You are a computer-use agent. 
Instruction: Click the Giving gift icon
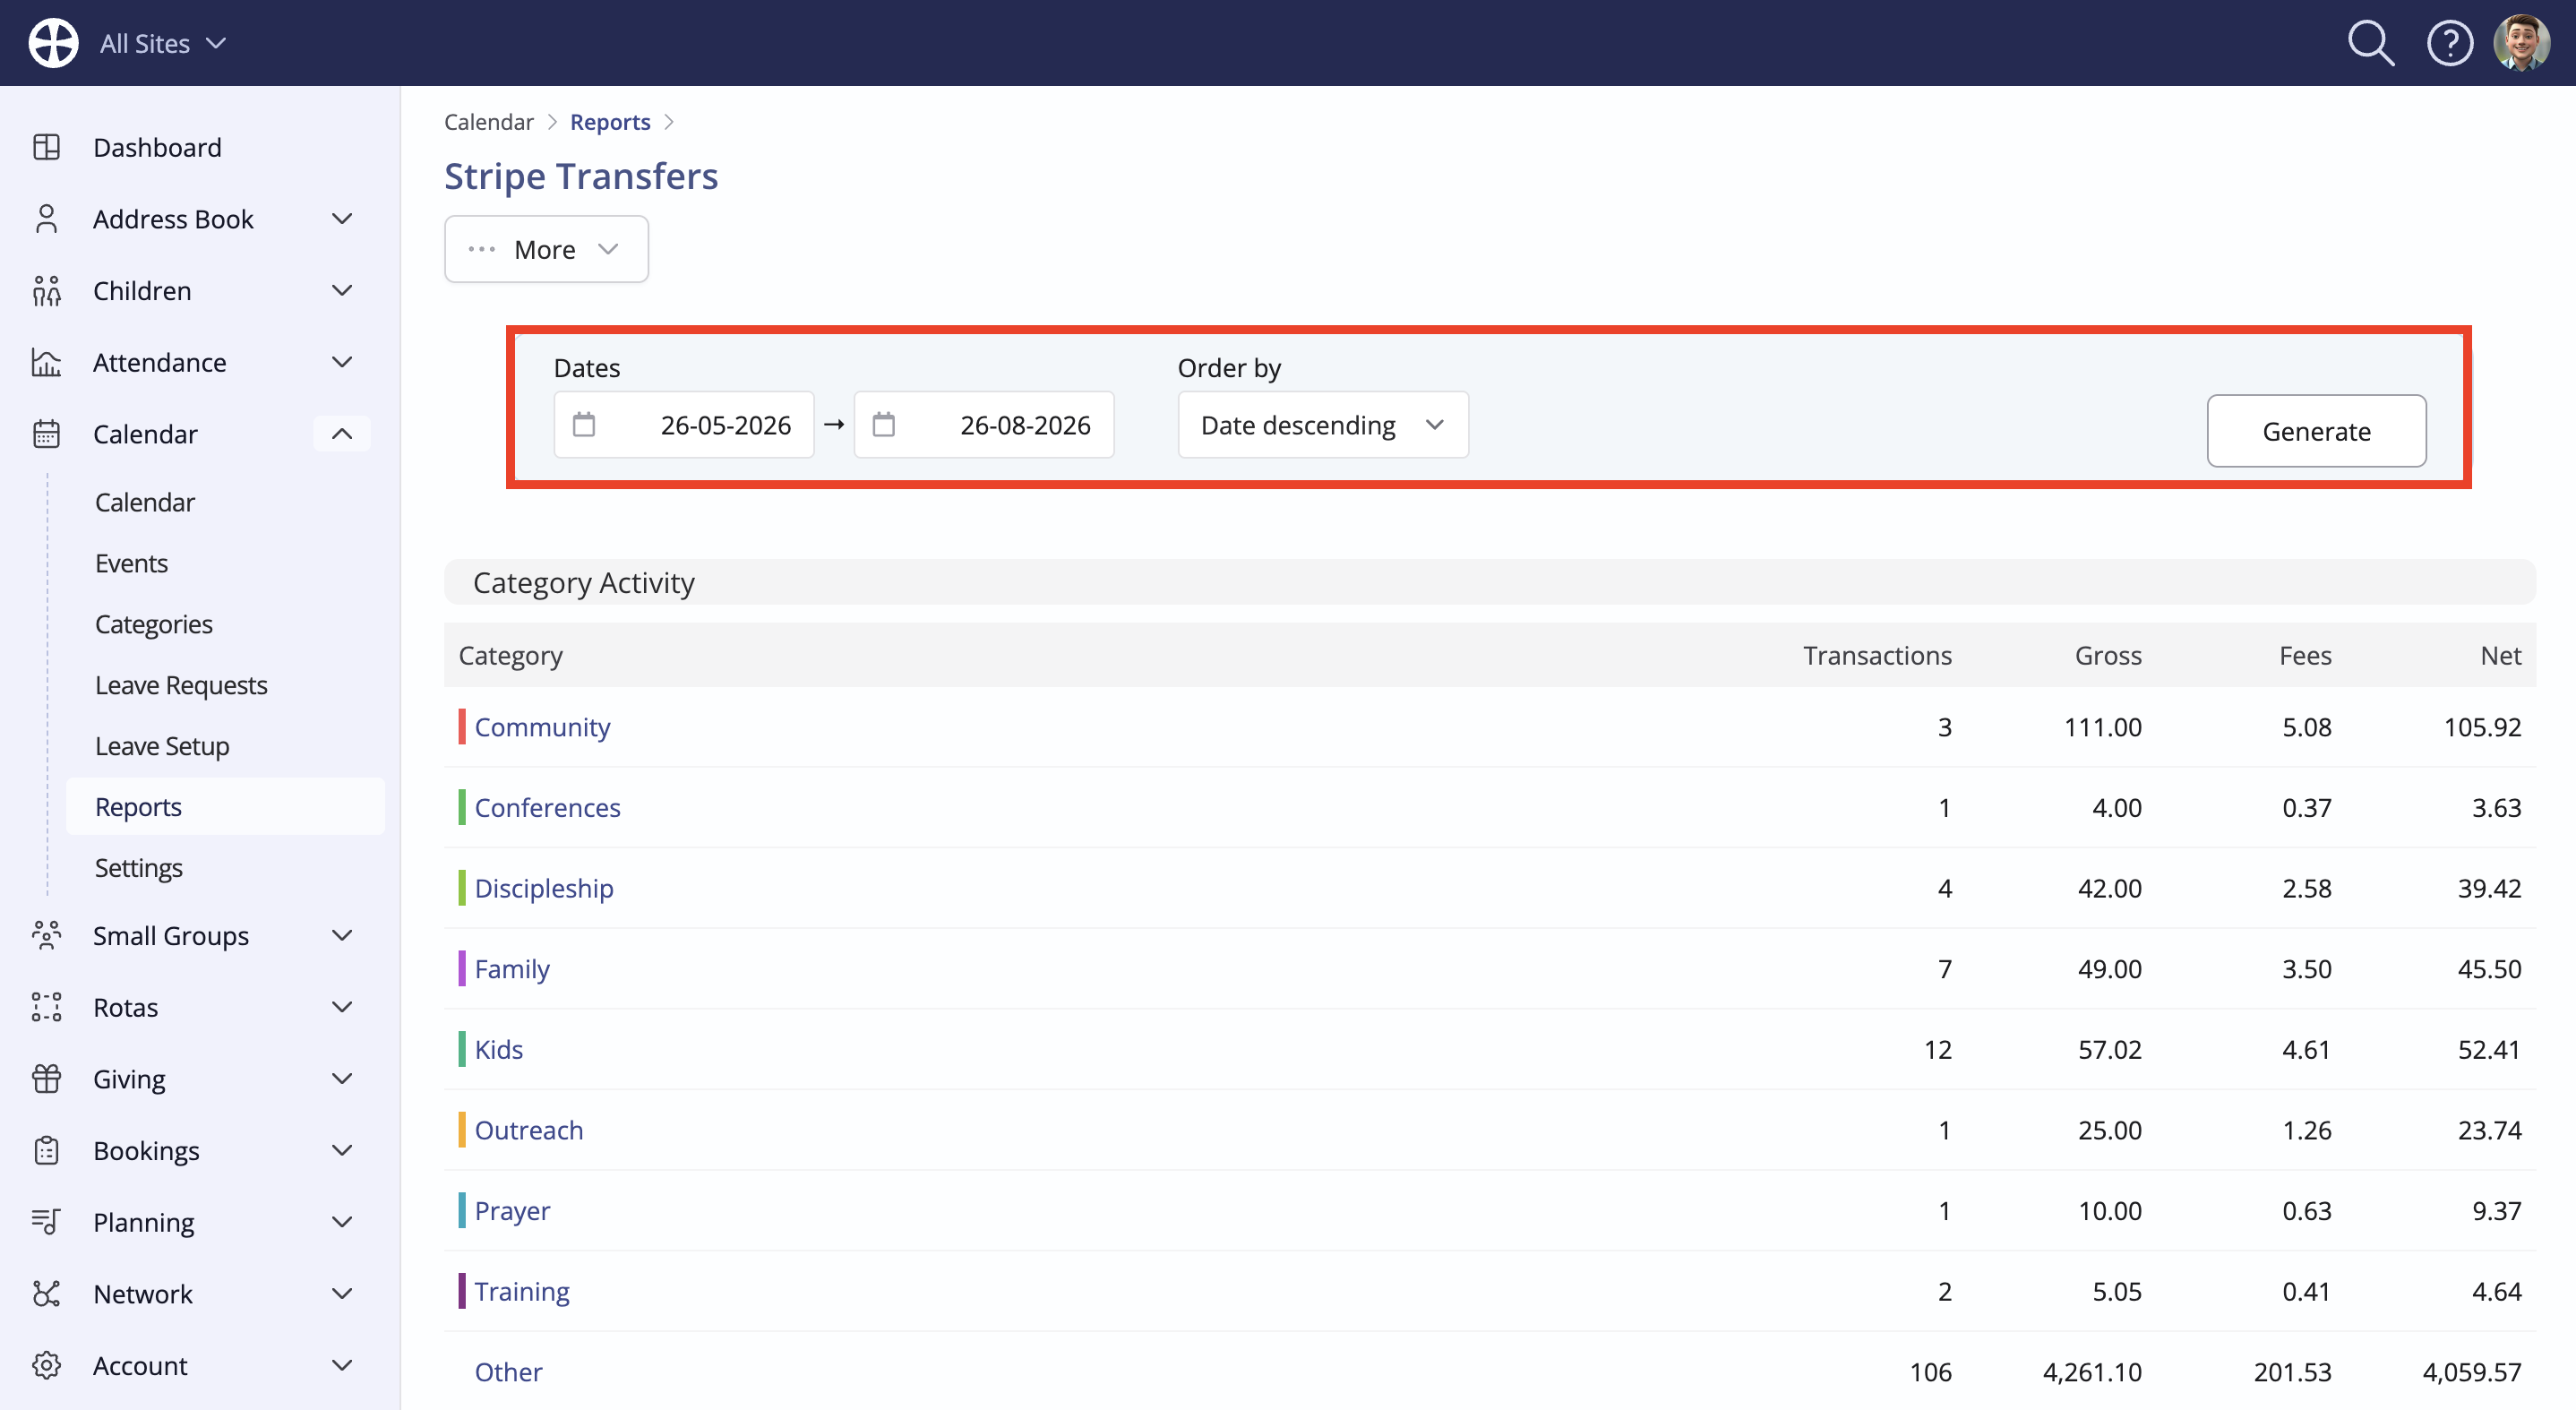coord(46,1078)
